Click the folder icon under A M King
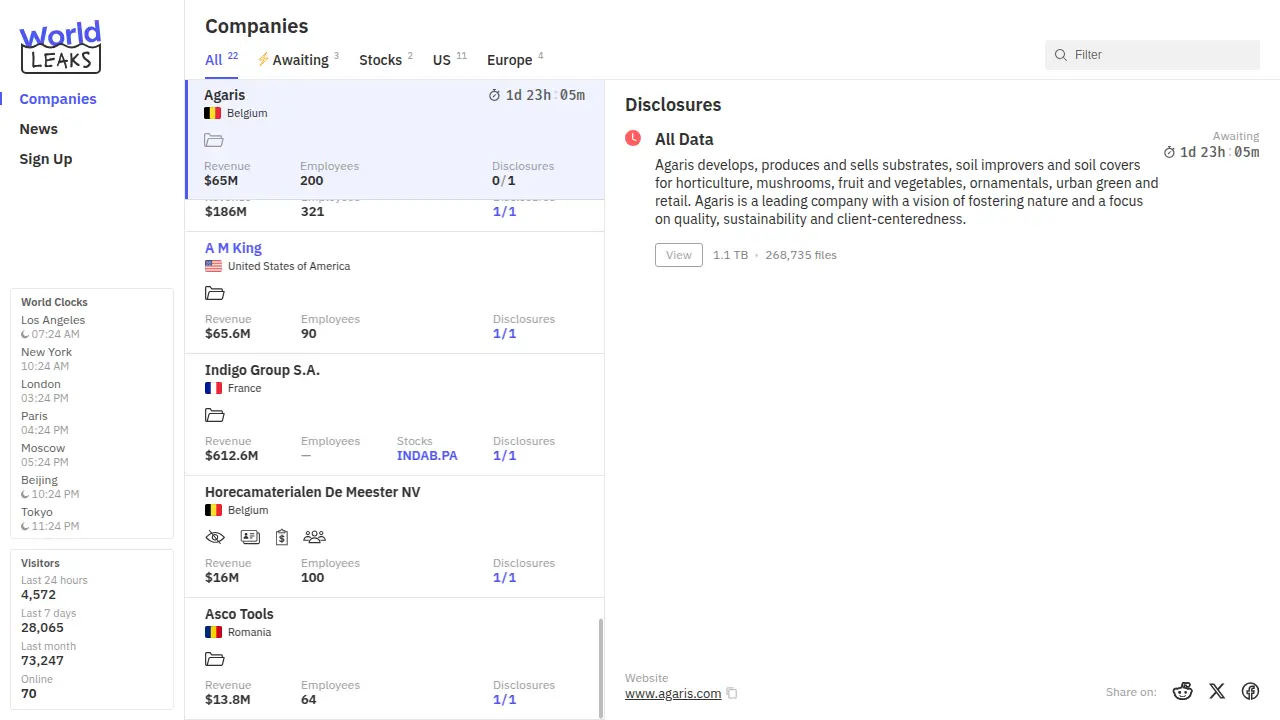This screenshot has height=720, width=1280. (x=214, y=293)
